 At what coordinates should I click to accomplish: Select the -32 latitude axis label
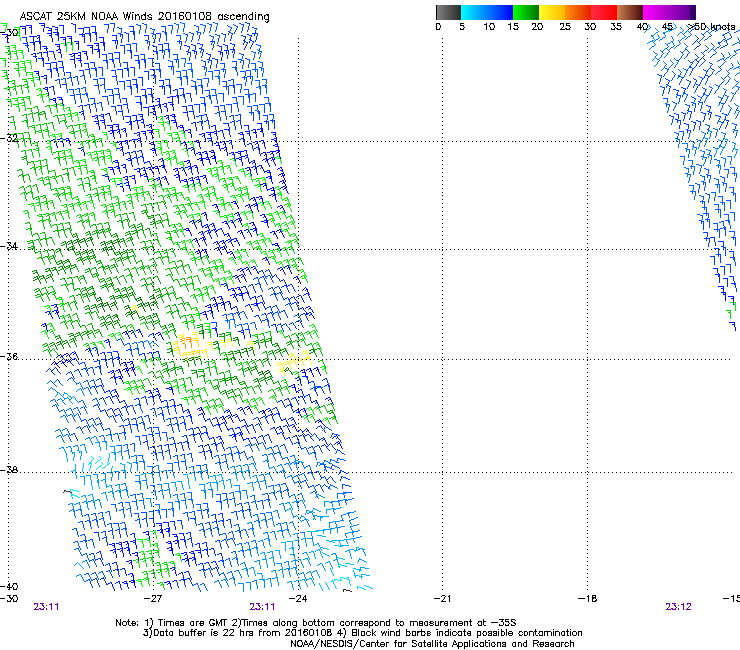tap(9, 138)
